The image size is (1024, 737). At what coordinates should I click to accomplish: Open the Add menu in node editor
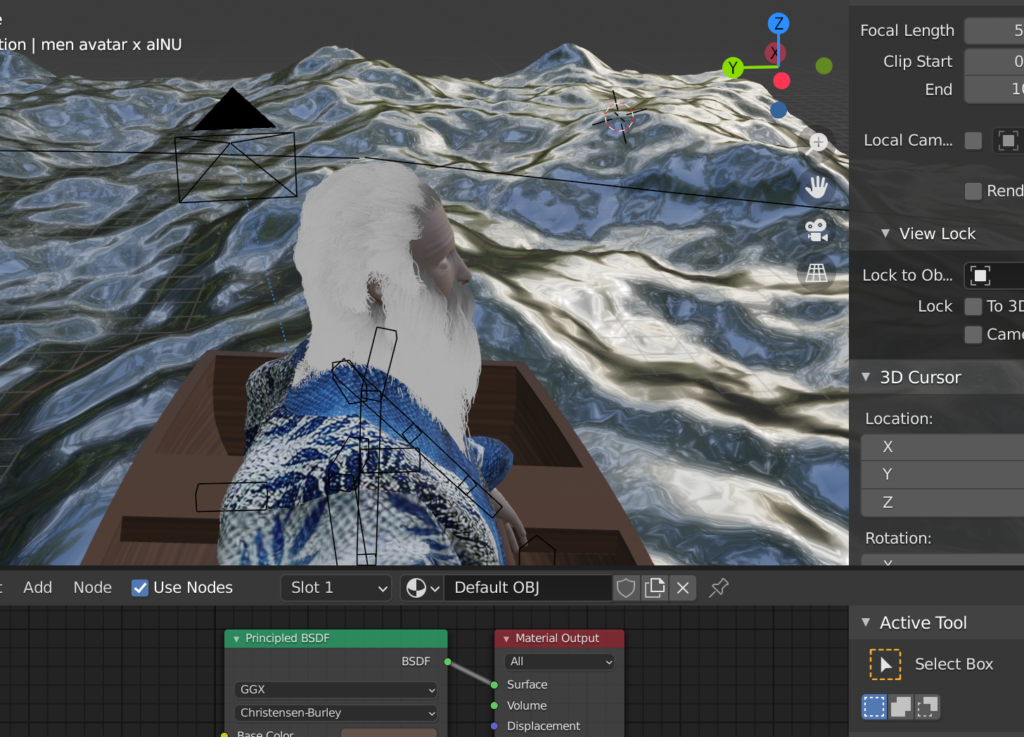point(38,588)
